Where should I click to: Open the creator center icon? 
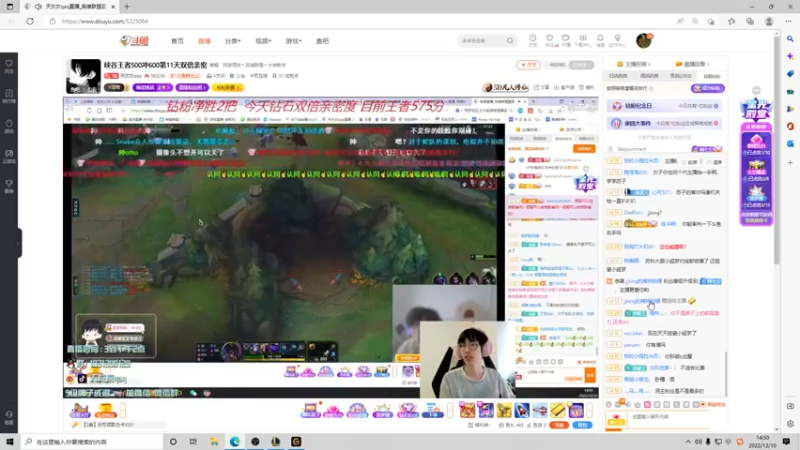pos(617,40)
